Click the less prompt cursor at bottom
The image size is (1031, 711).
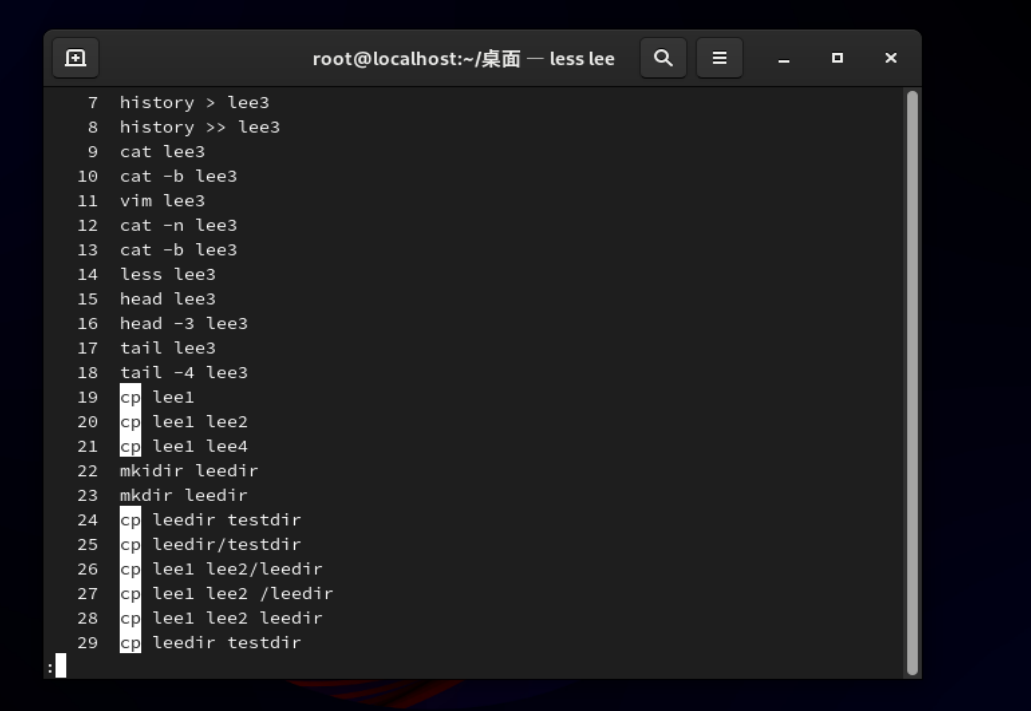pyautogui.click(x=60, y=666)
